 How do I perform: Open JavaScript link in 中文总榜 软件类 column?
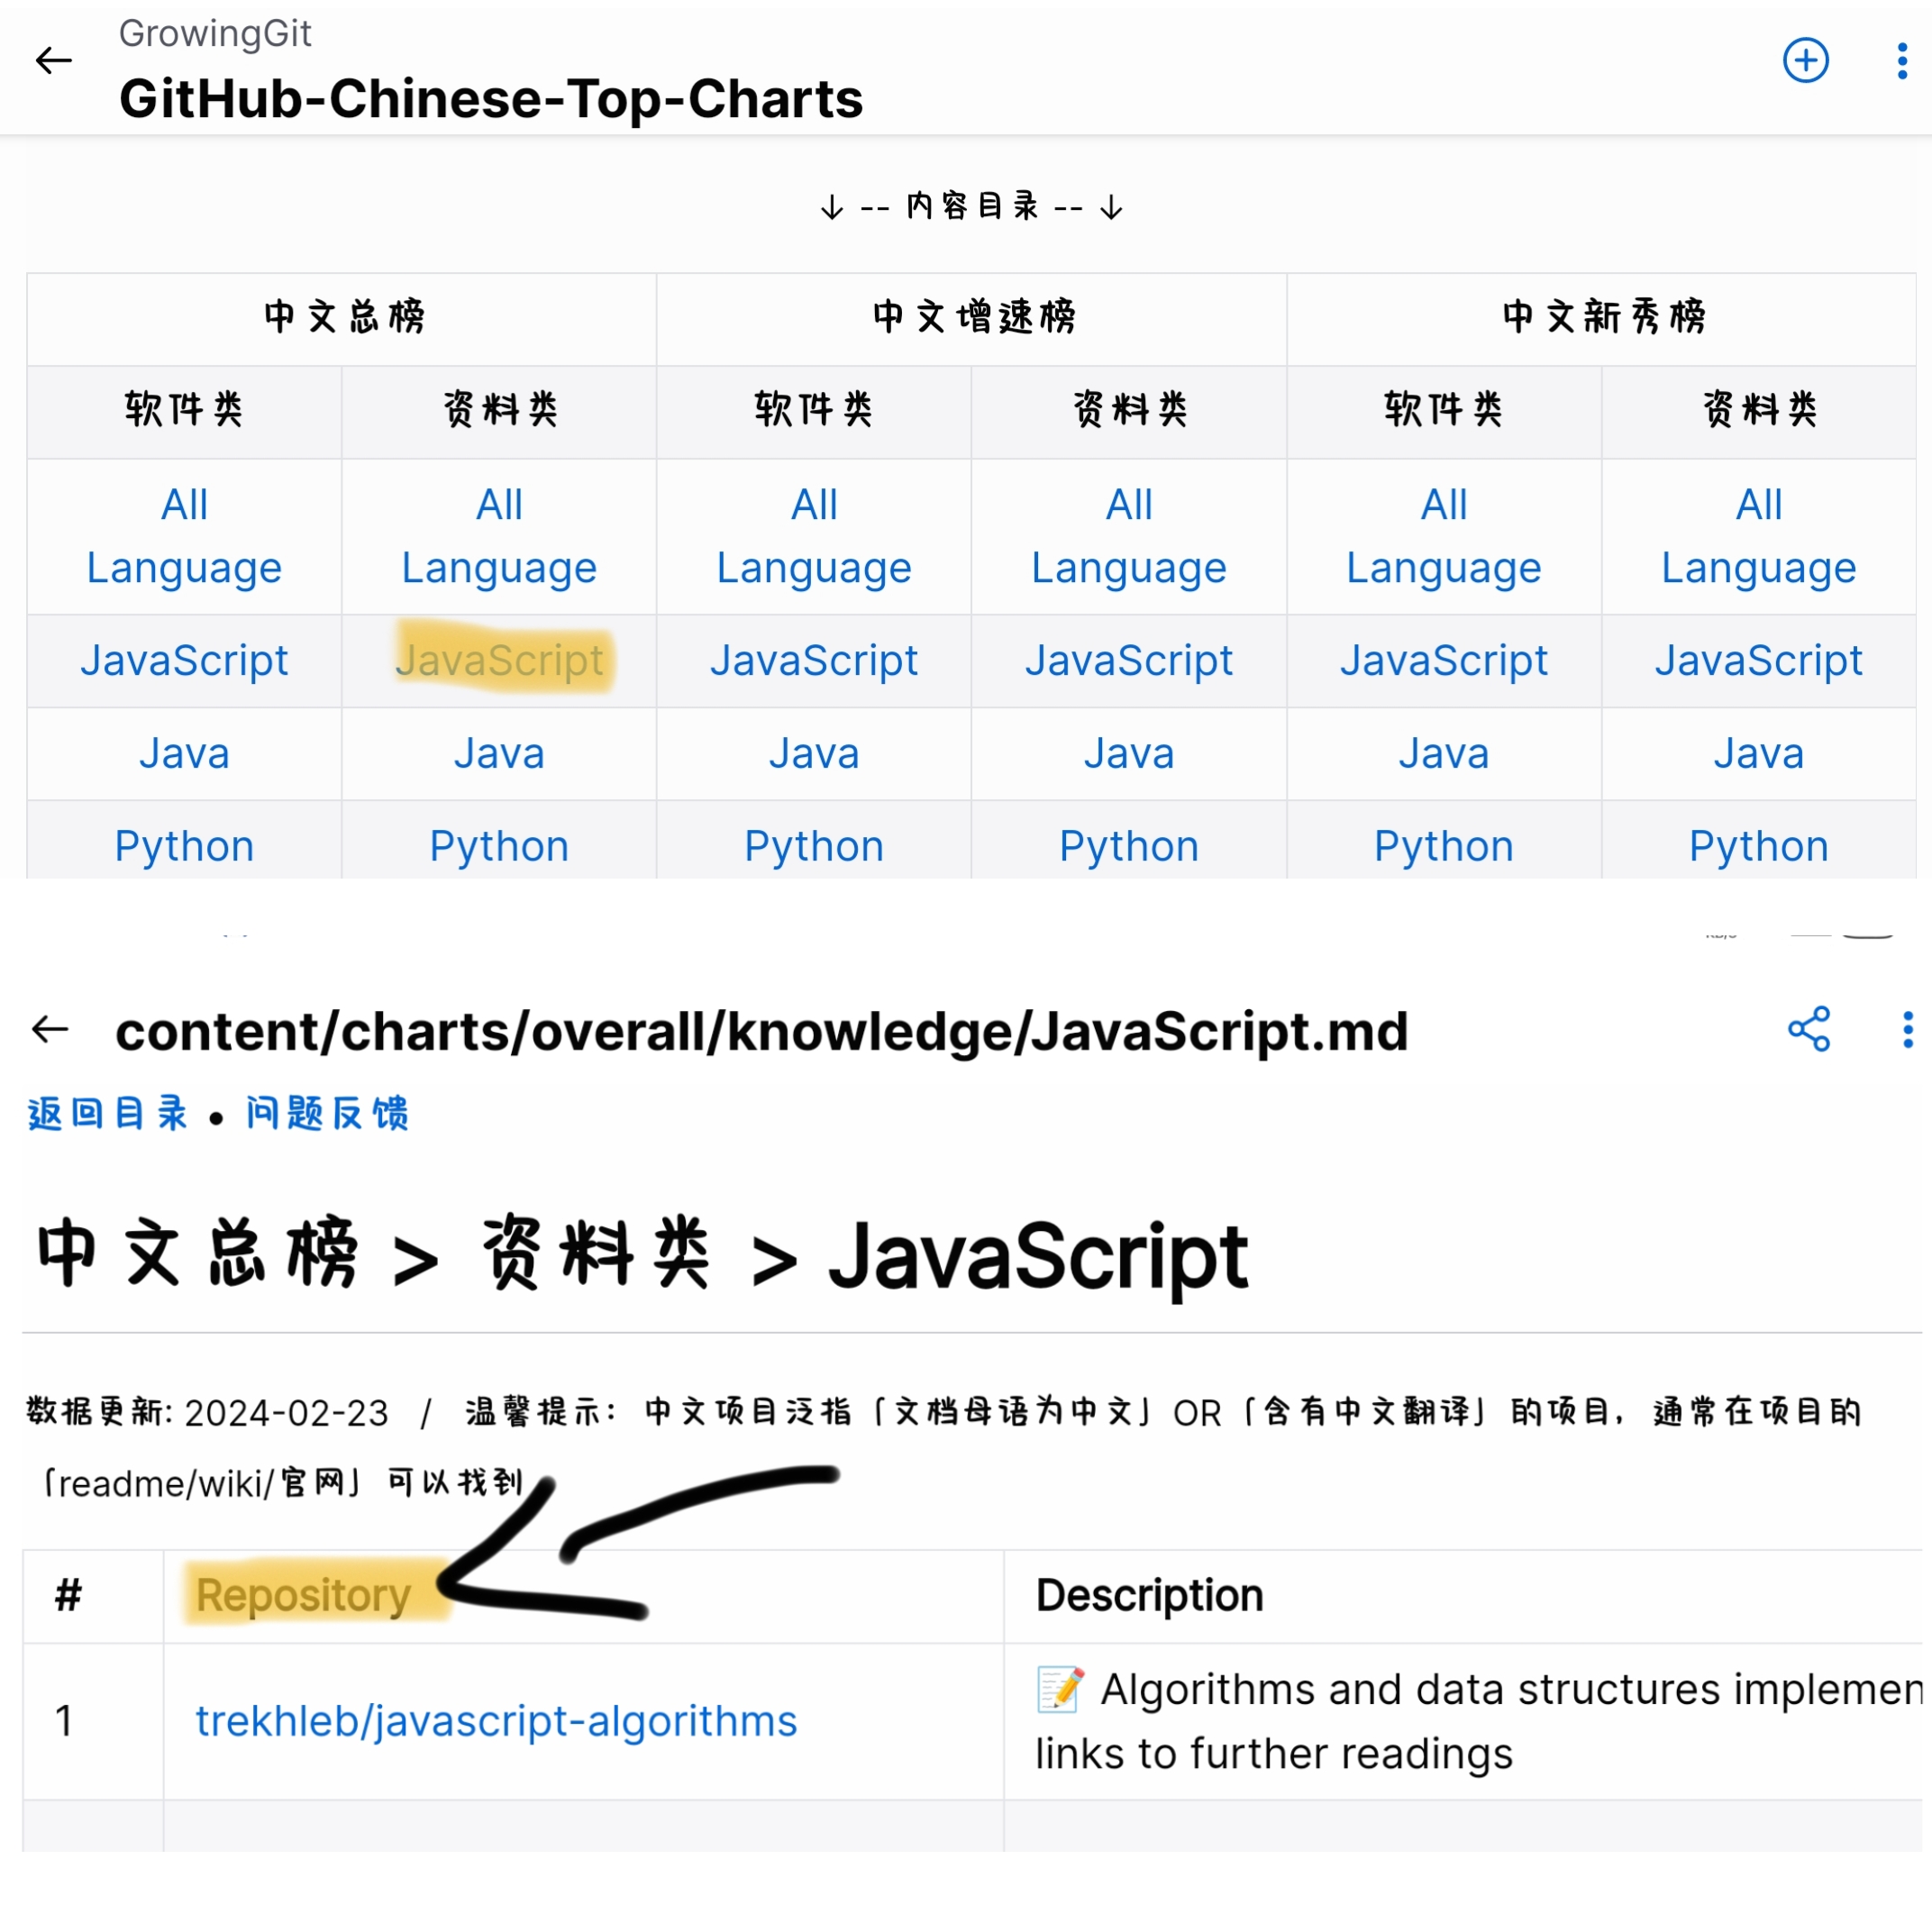pos(184,660)
